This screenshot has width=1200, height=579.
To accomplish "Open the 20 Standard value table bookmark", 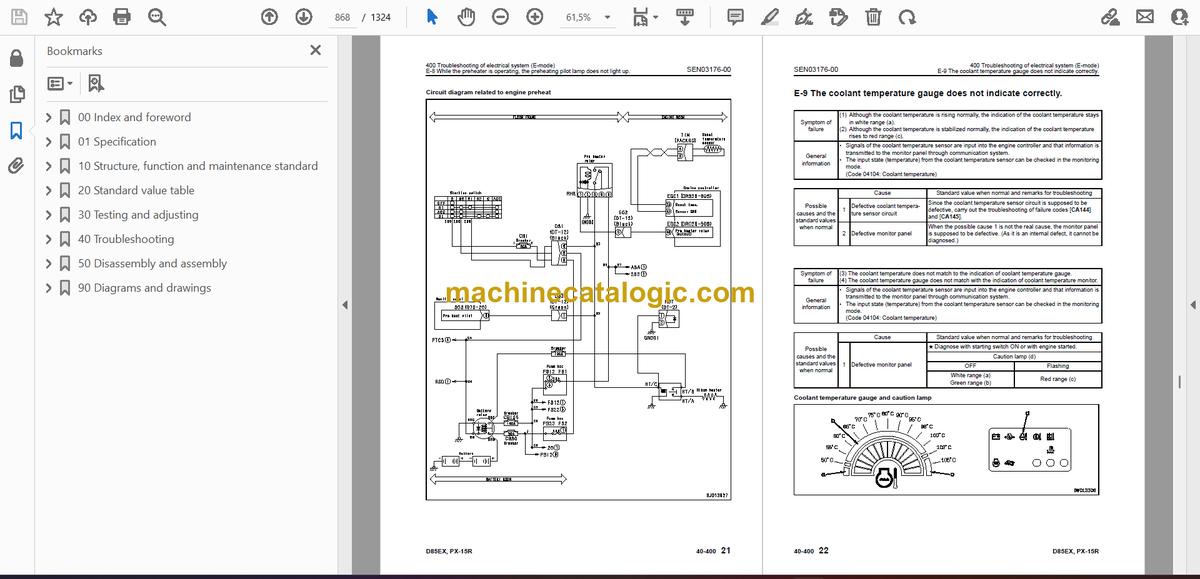I will point(136,190).
